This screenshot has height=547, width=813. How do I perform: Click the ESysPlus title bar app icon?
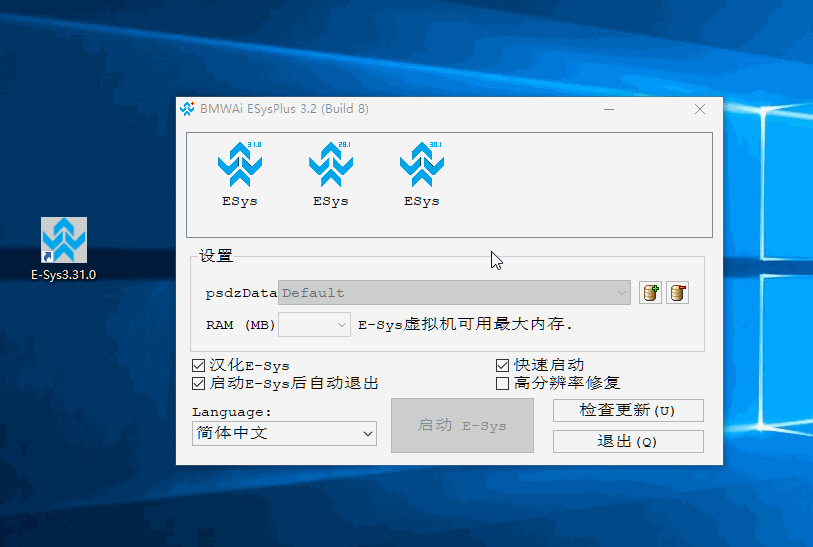pos(187,109)
